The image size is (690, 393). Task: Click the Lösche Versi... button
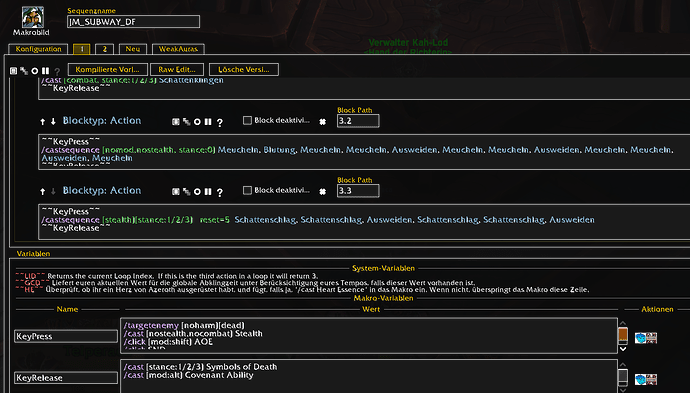[244, 70]
